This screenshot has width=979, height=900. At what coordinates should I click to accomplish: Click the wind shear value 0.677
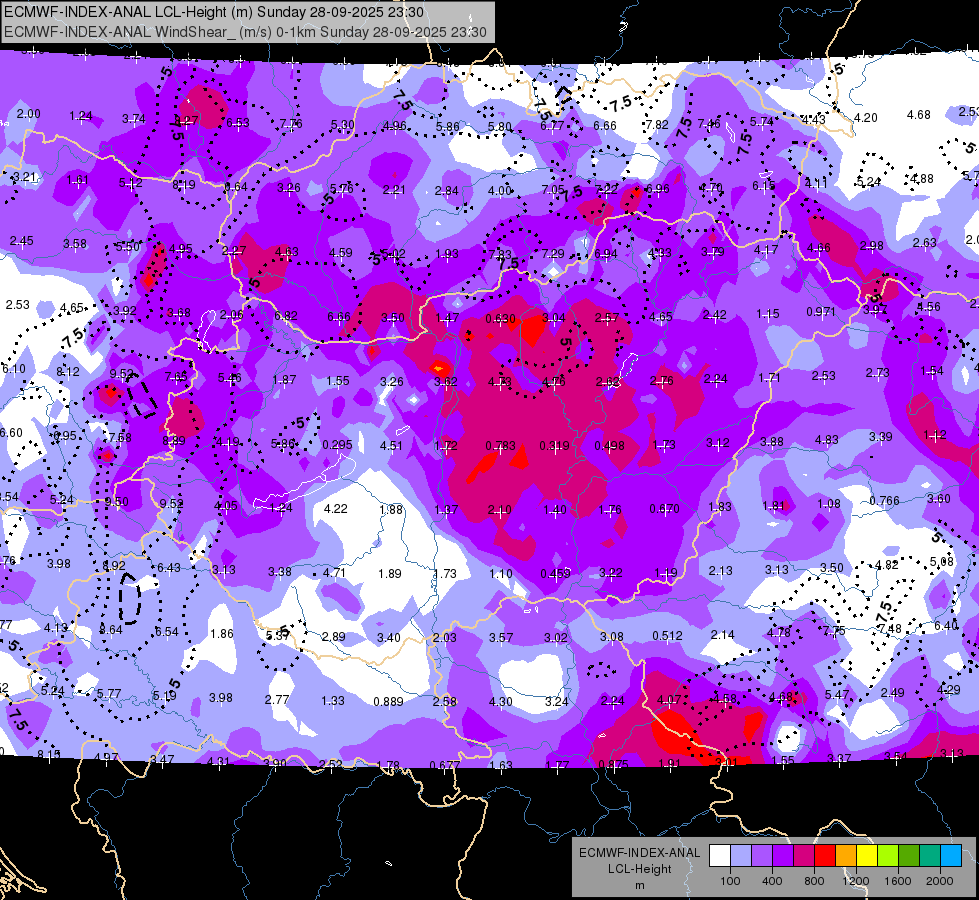pyautogui.click(x=445, y=765)
